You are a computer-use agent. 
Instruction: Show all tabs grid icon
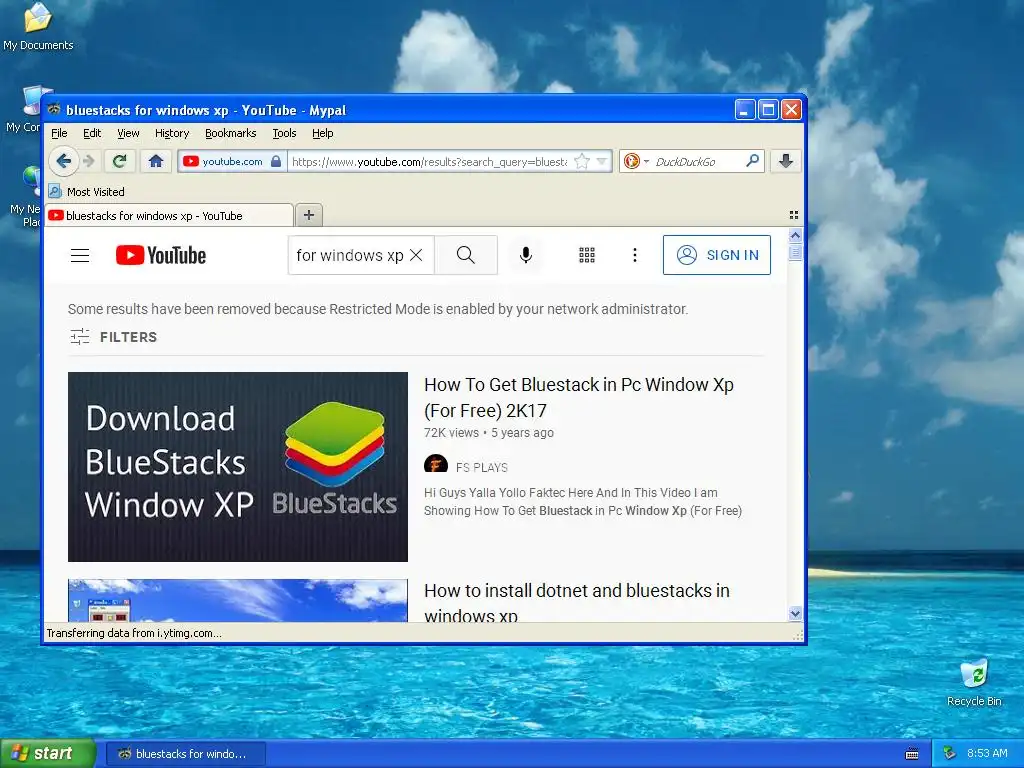[793, 215]
